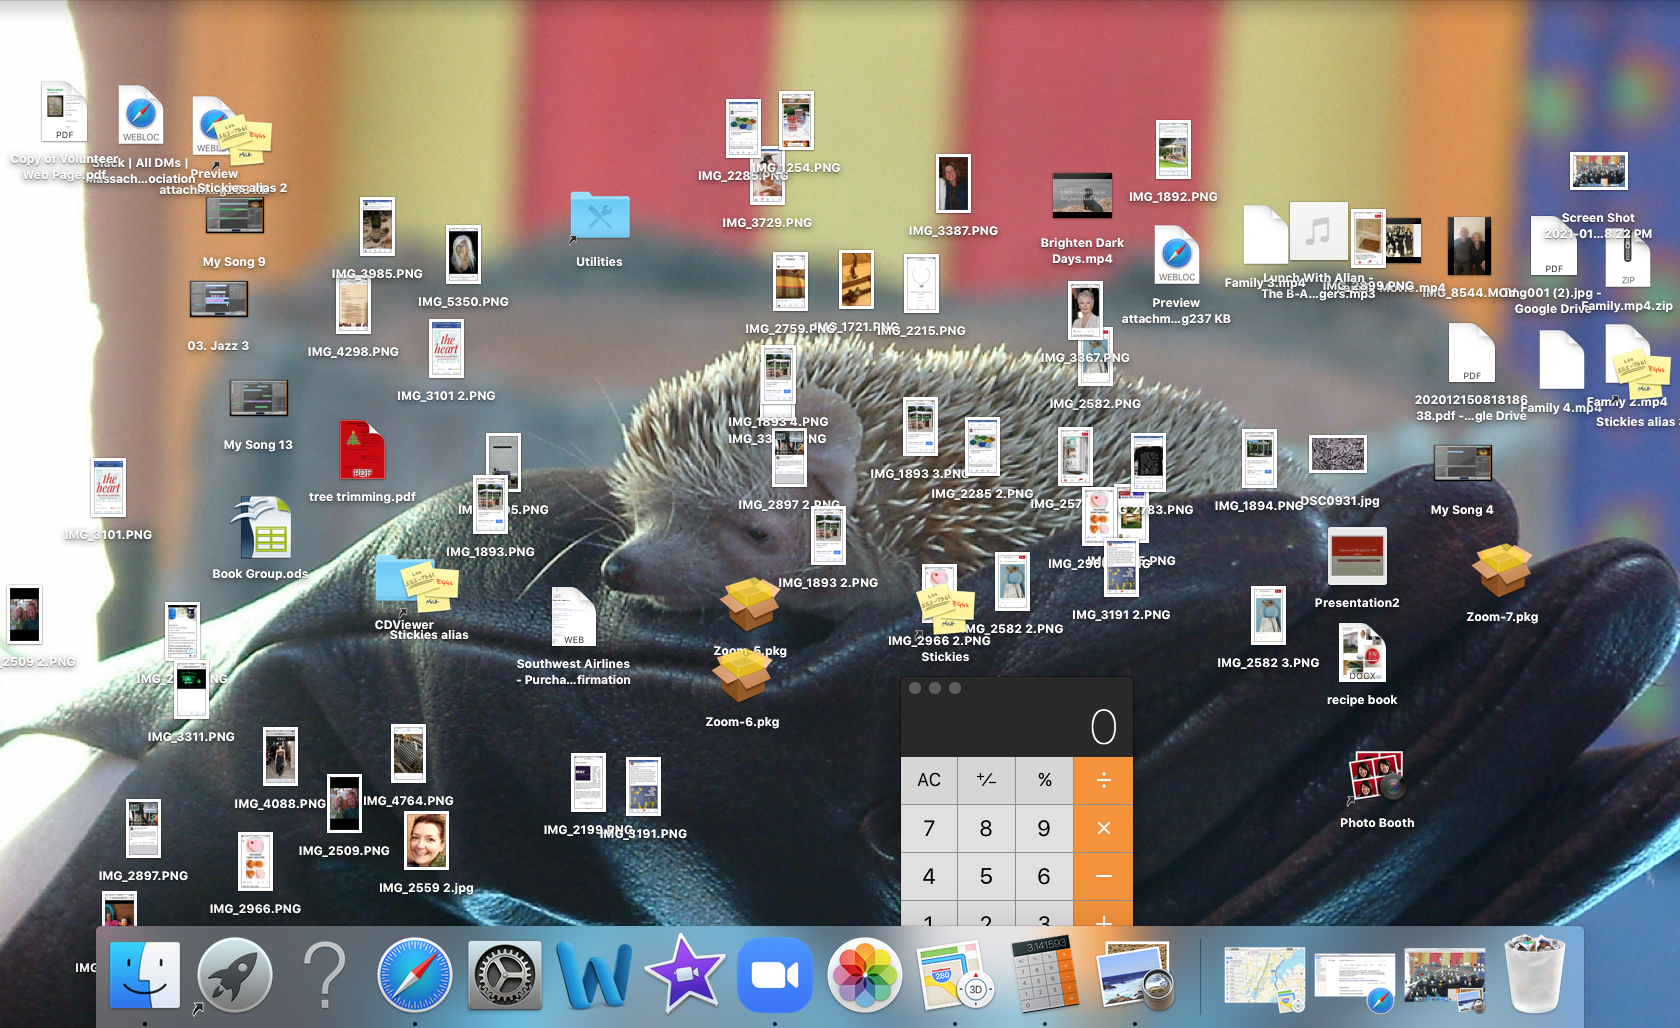Select the Photo Booth desktop icon
1680x1028 pixels.
tap(1376, 779)
